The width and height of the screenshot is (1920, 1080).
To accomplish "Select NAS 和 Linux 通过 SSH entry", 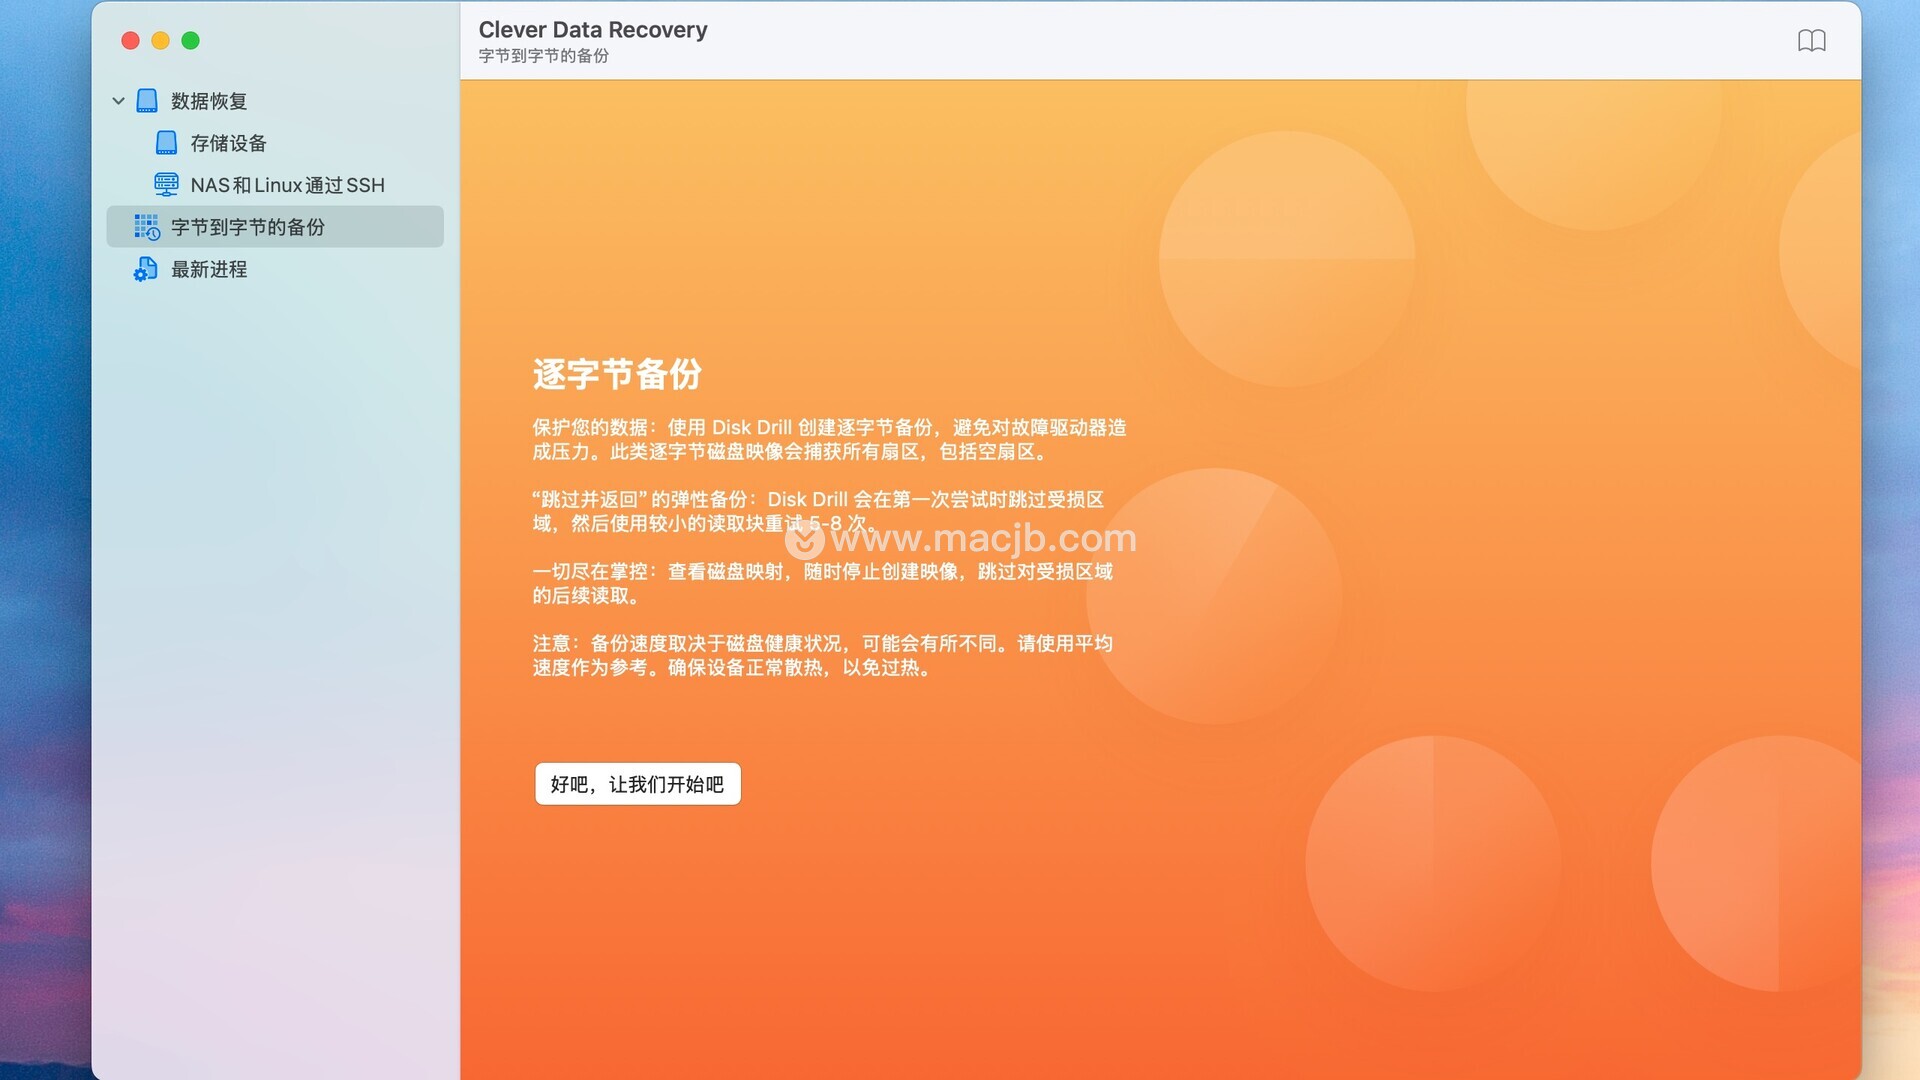I will (x=287, y=185).
